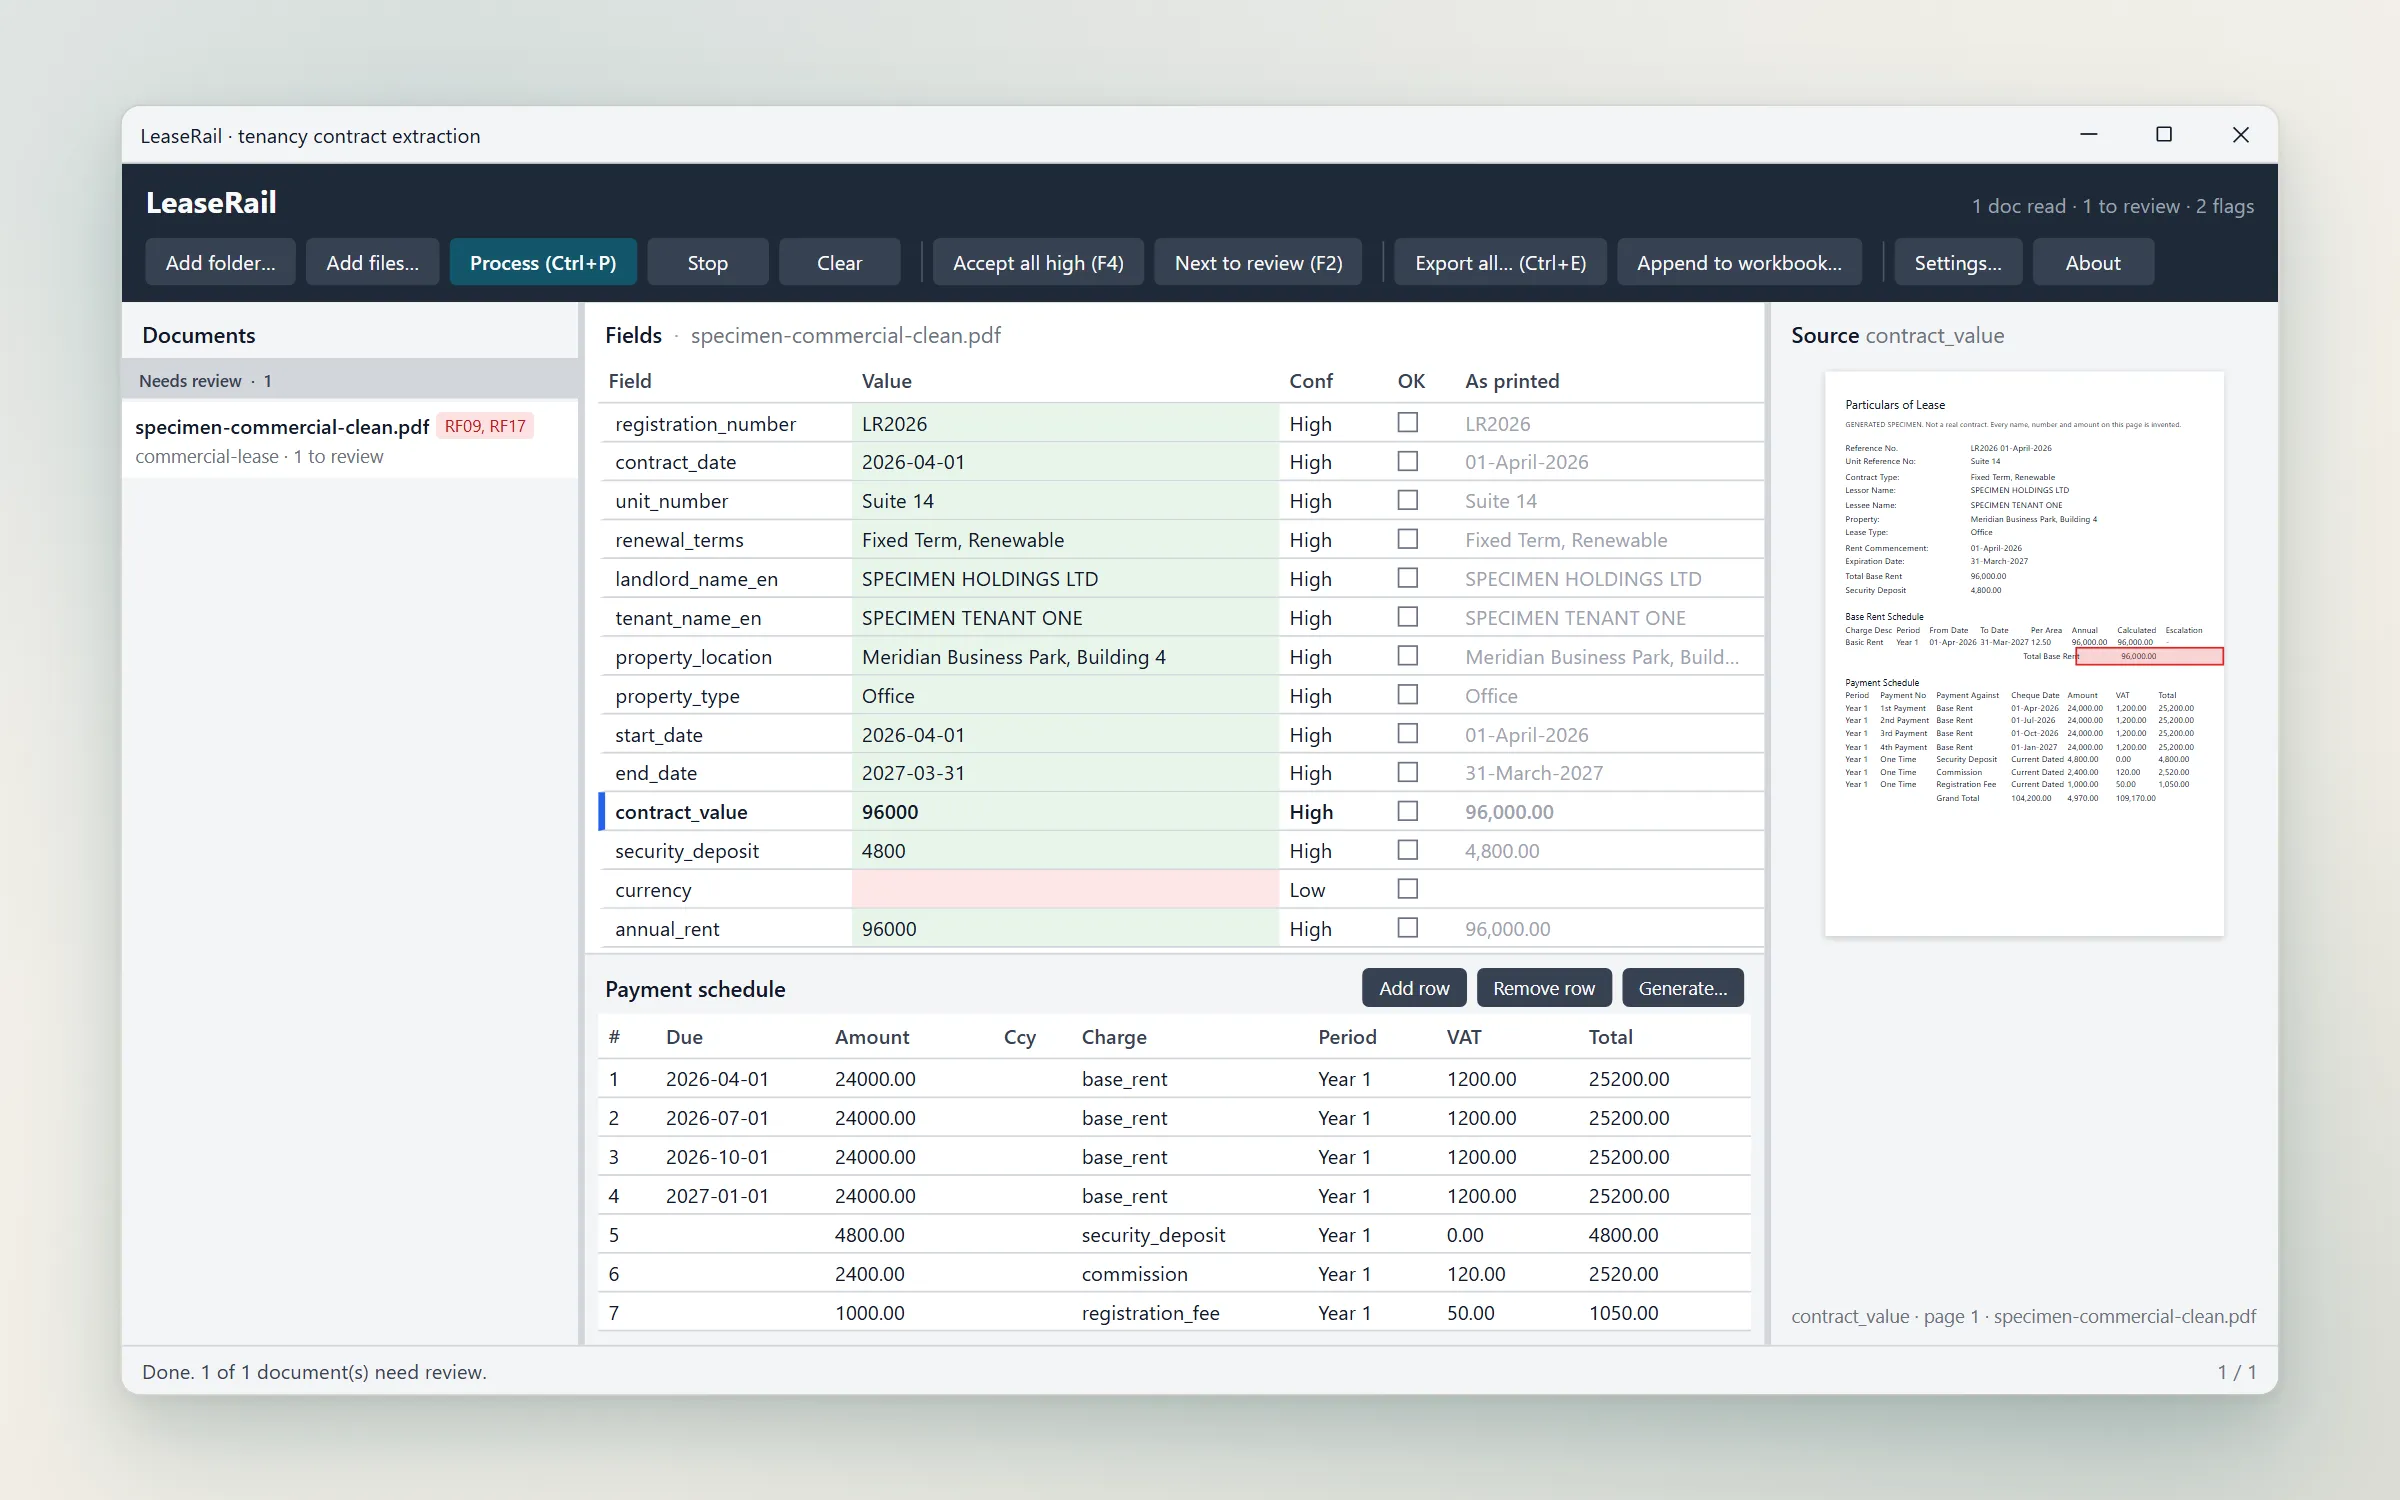Click the registration_fee charge cell
The image size is (2400, 1500).
(1150, 1312)
